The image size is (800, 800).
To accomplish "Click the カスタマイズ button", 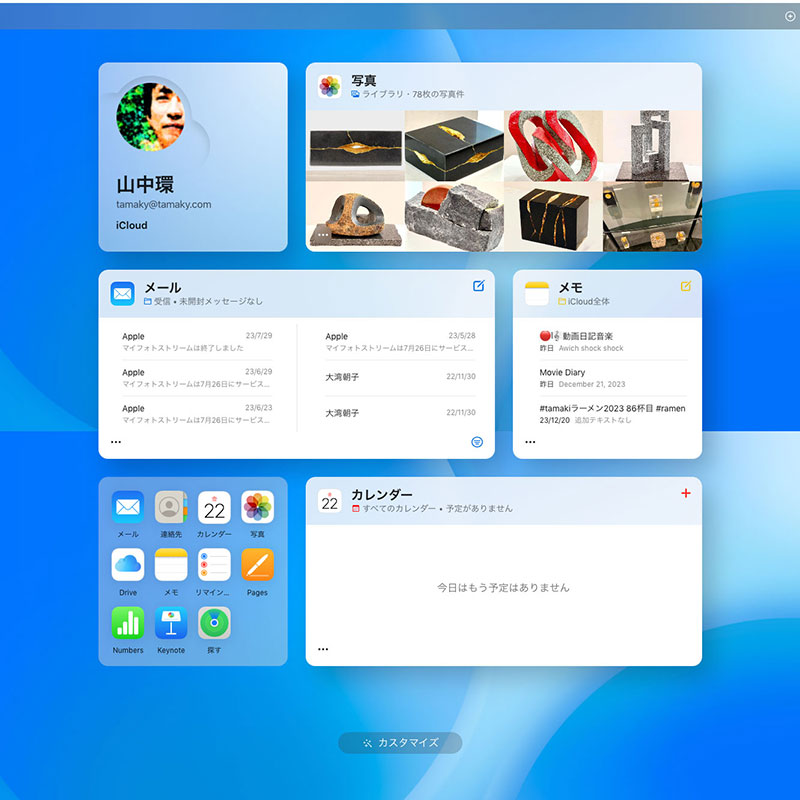I will tap(400, 743).
